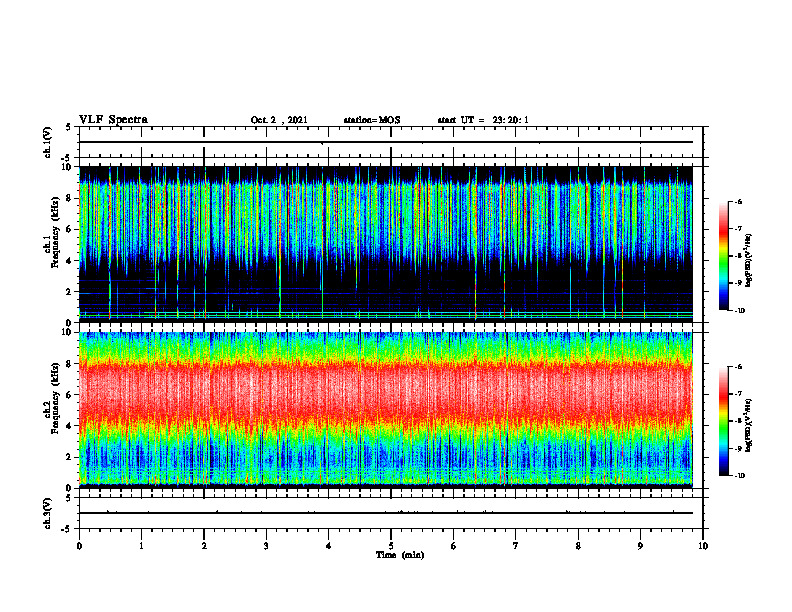Click the "Time (min)" x-axis label
Viewport: 792px width, 612px height.
point(400,555)
